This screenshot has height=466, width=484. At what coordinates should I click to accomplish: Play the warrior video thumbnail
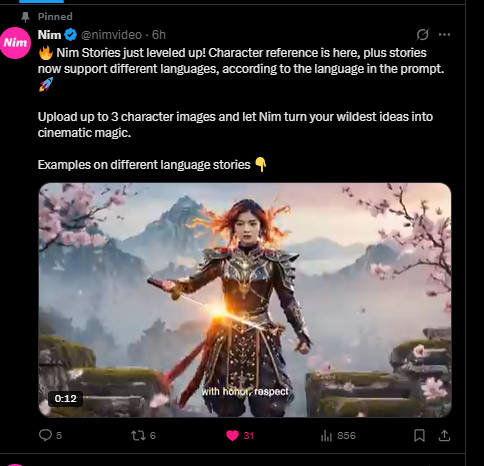[245, 300]
